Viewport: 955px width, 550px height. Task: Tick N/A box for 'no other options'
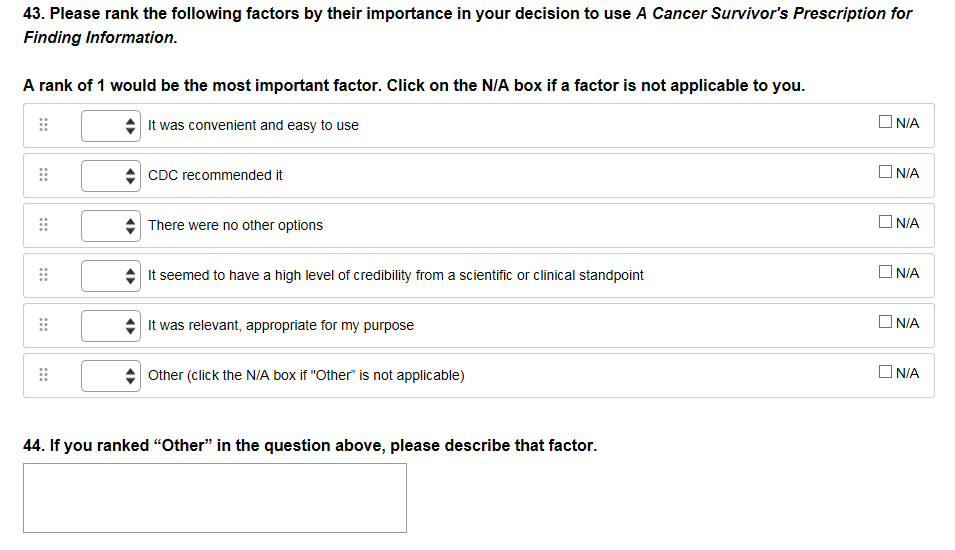tap(885, 223)
